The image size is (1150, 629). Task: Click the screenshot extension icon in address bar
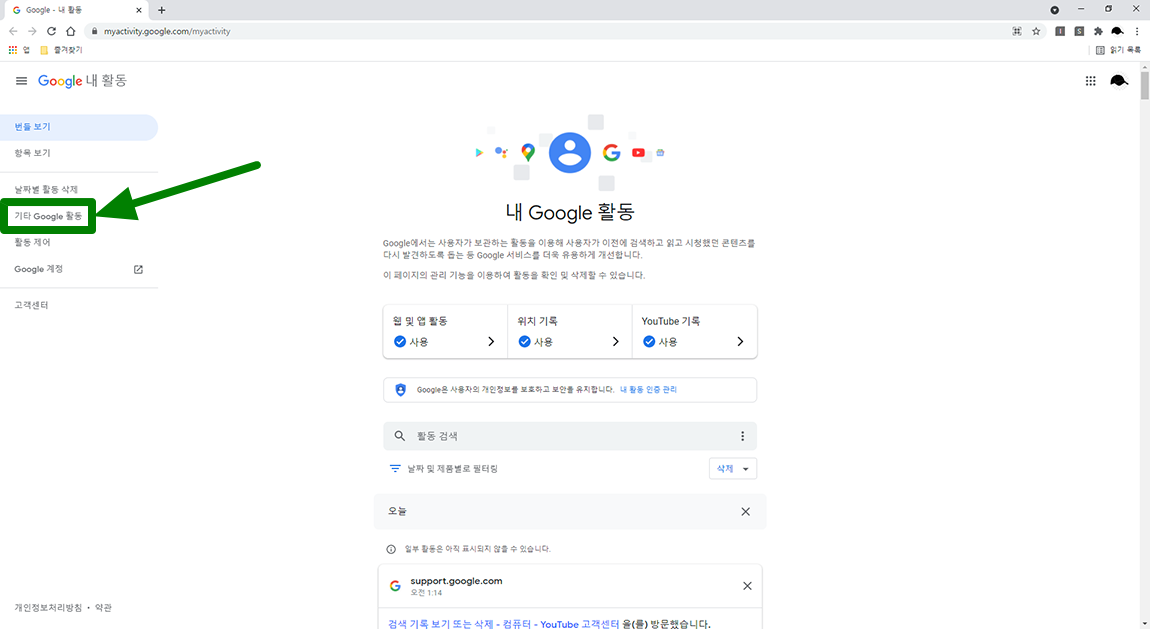point(1017,32)
